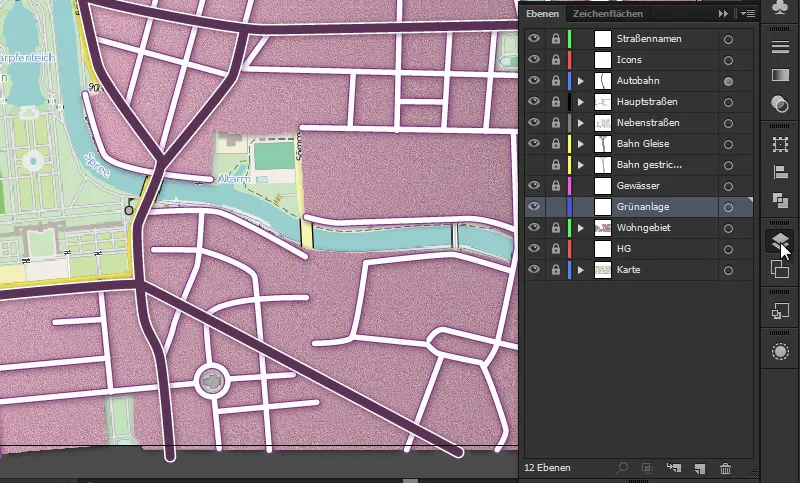Open the dotted square panel icon in the dock
Viewport: 800px width, 483px height.
[780, 144]
